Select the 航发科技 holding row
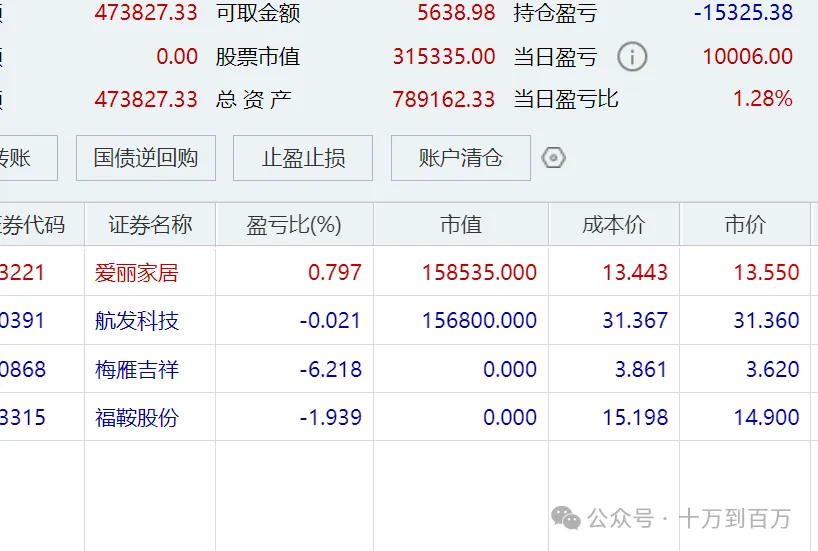Viewport: 818px width, 551px height. click(x=137, y=321)
